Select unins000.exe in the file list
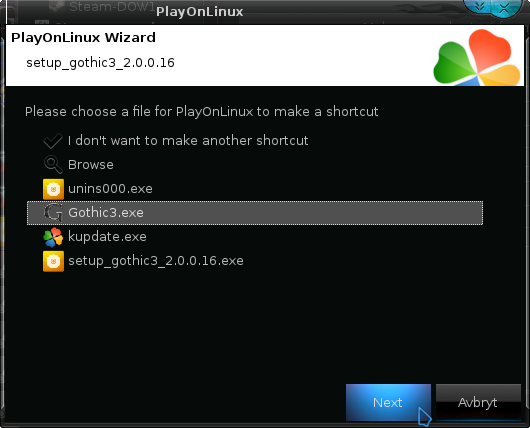Viewport: 530px width, 428px height. (x=110, y=189)
